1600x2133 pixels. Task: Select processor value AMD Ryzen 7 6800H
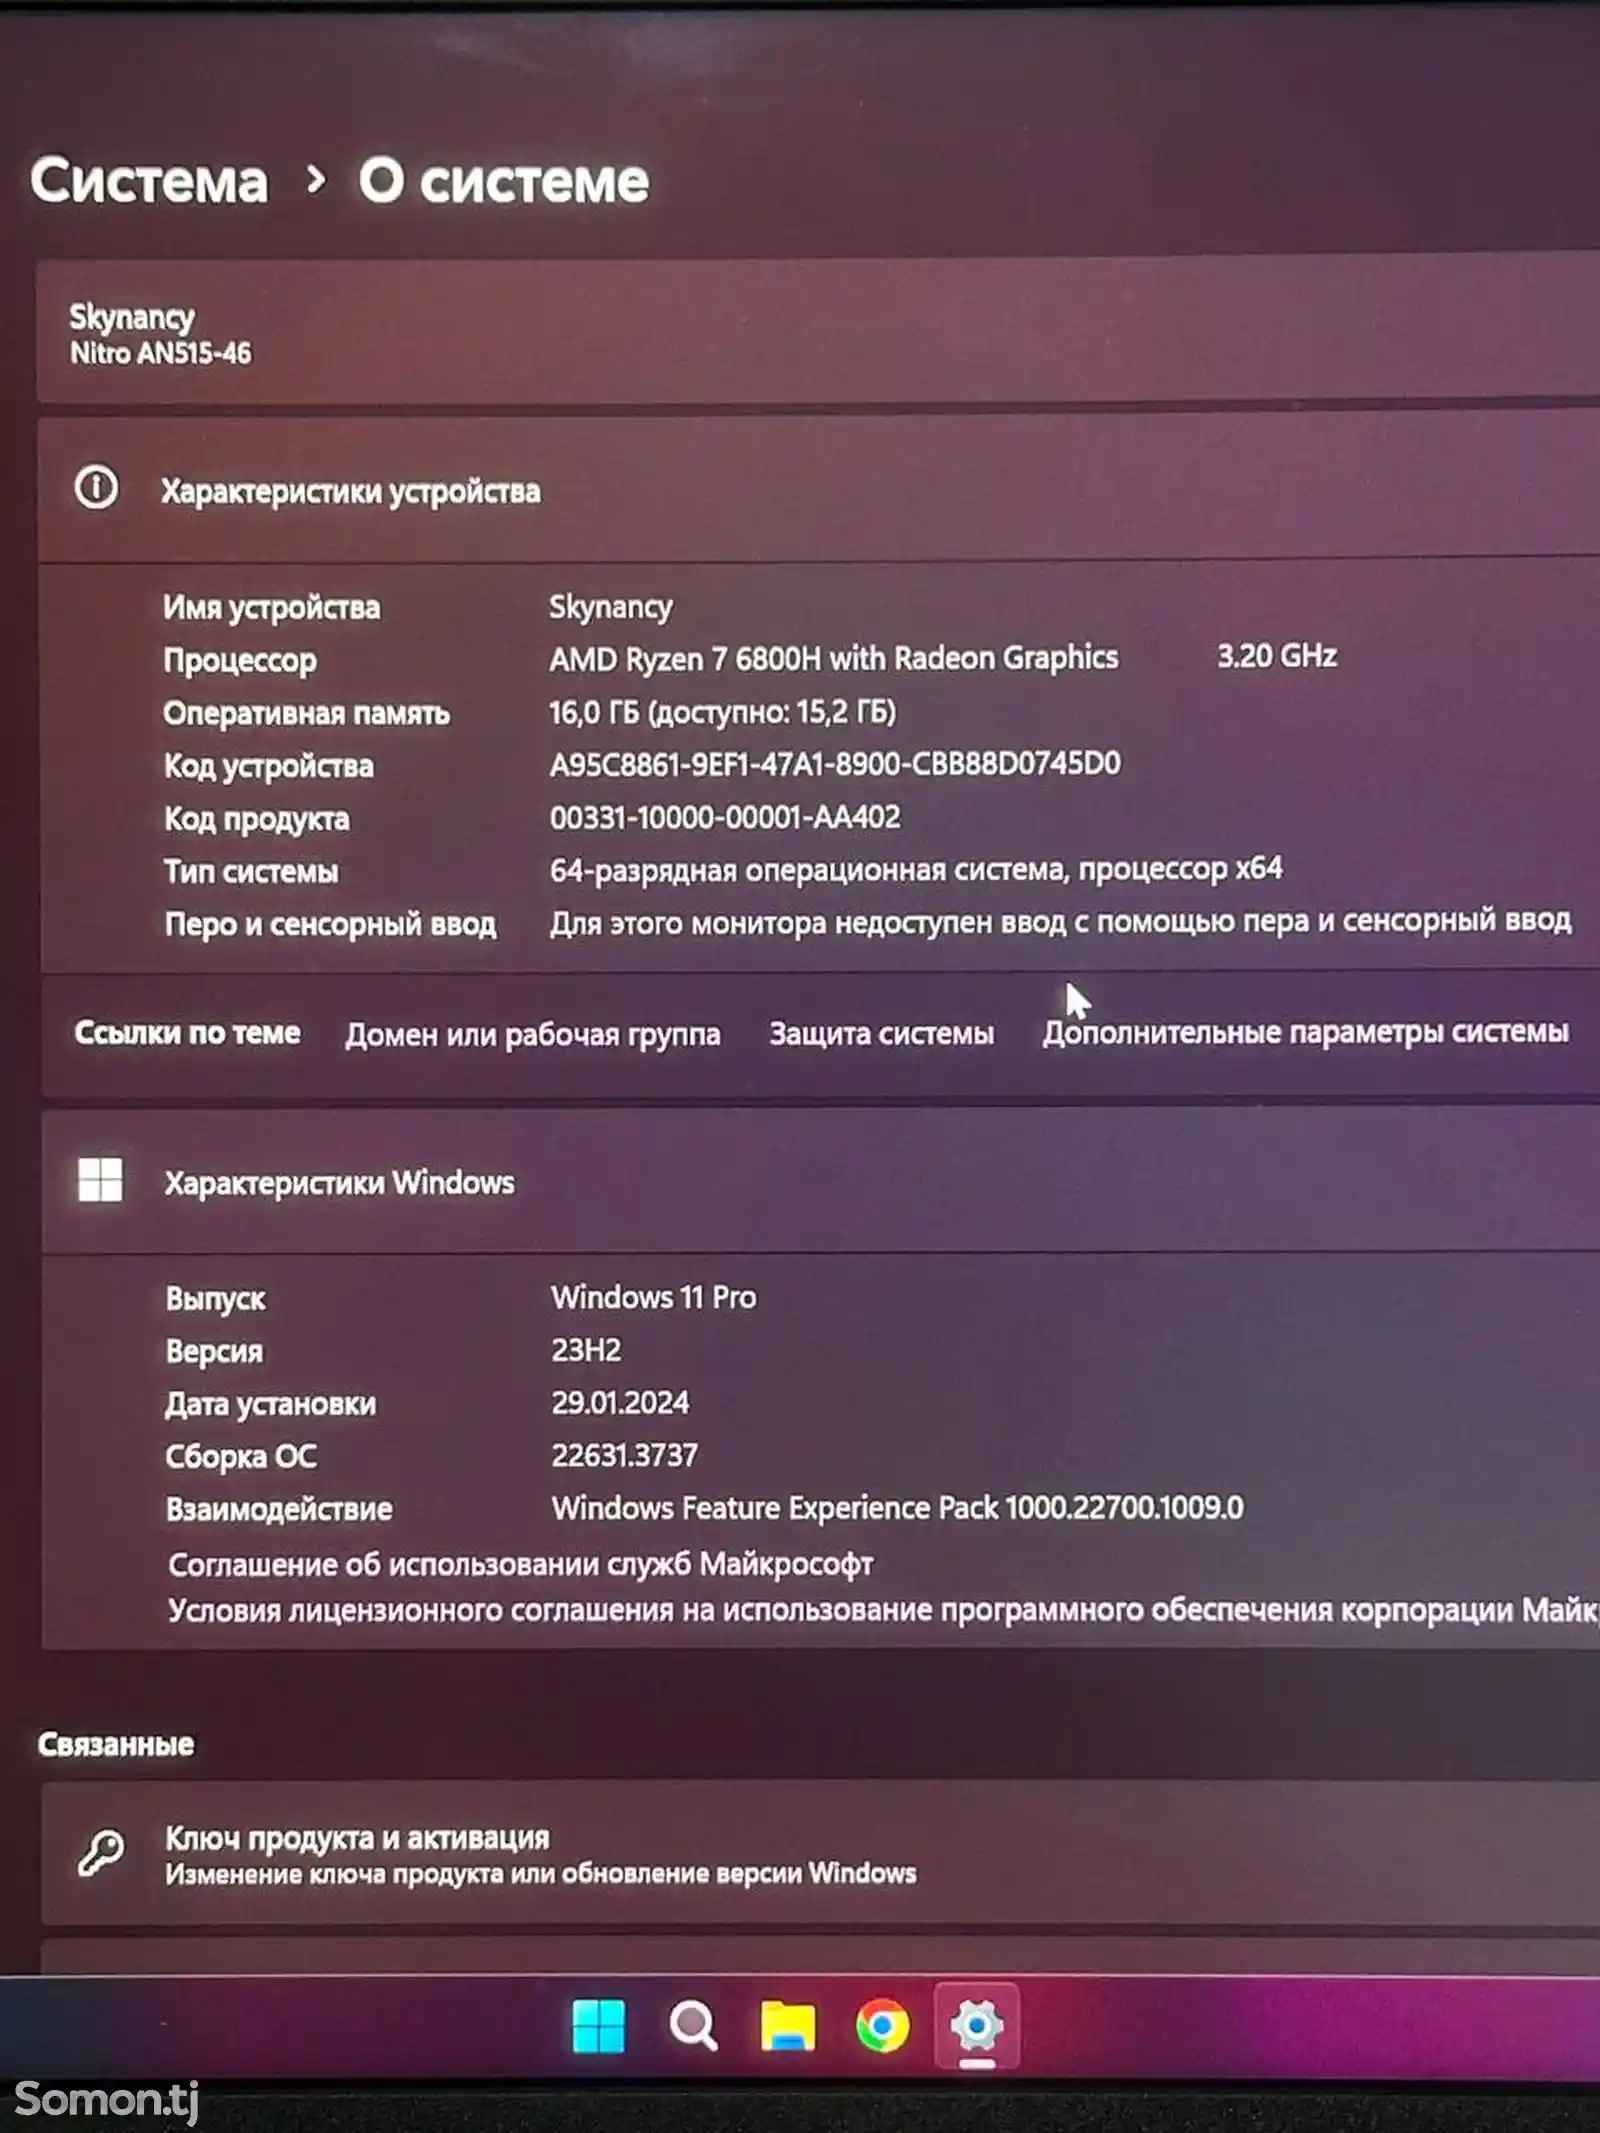tap(834, 658)
